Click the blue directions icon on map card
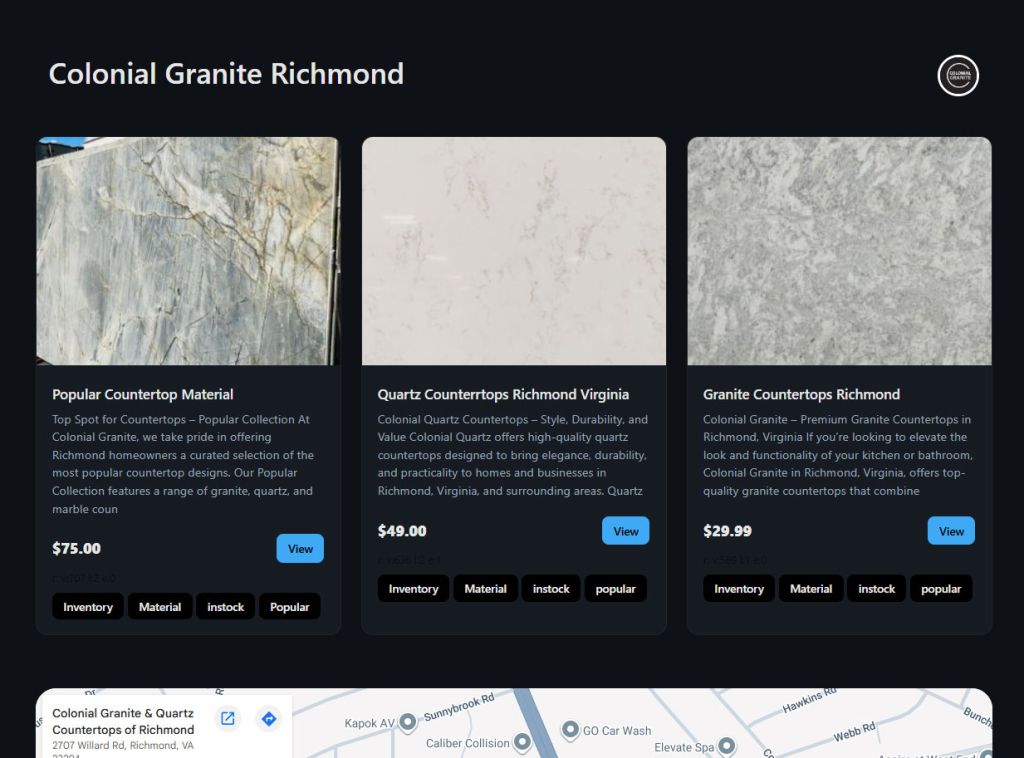Image resolution: width=1024 pixels, height=758 pixels. [268, 718]
